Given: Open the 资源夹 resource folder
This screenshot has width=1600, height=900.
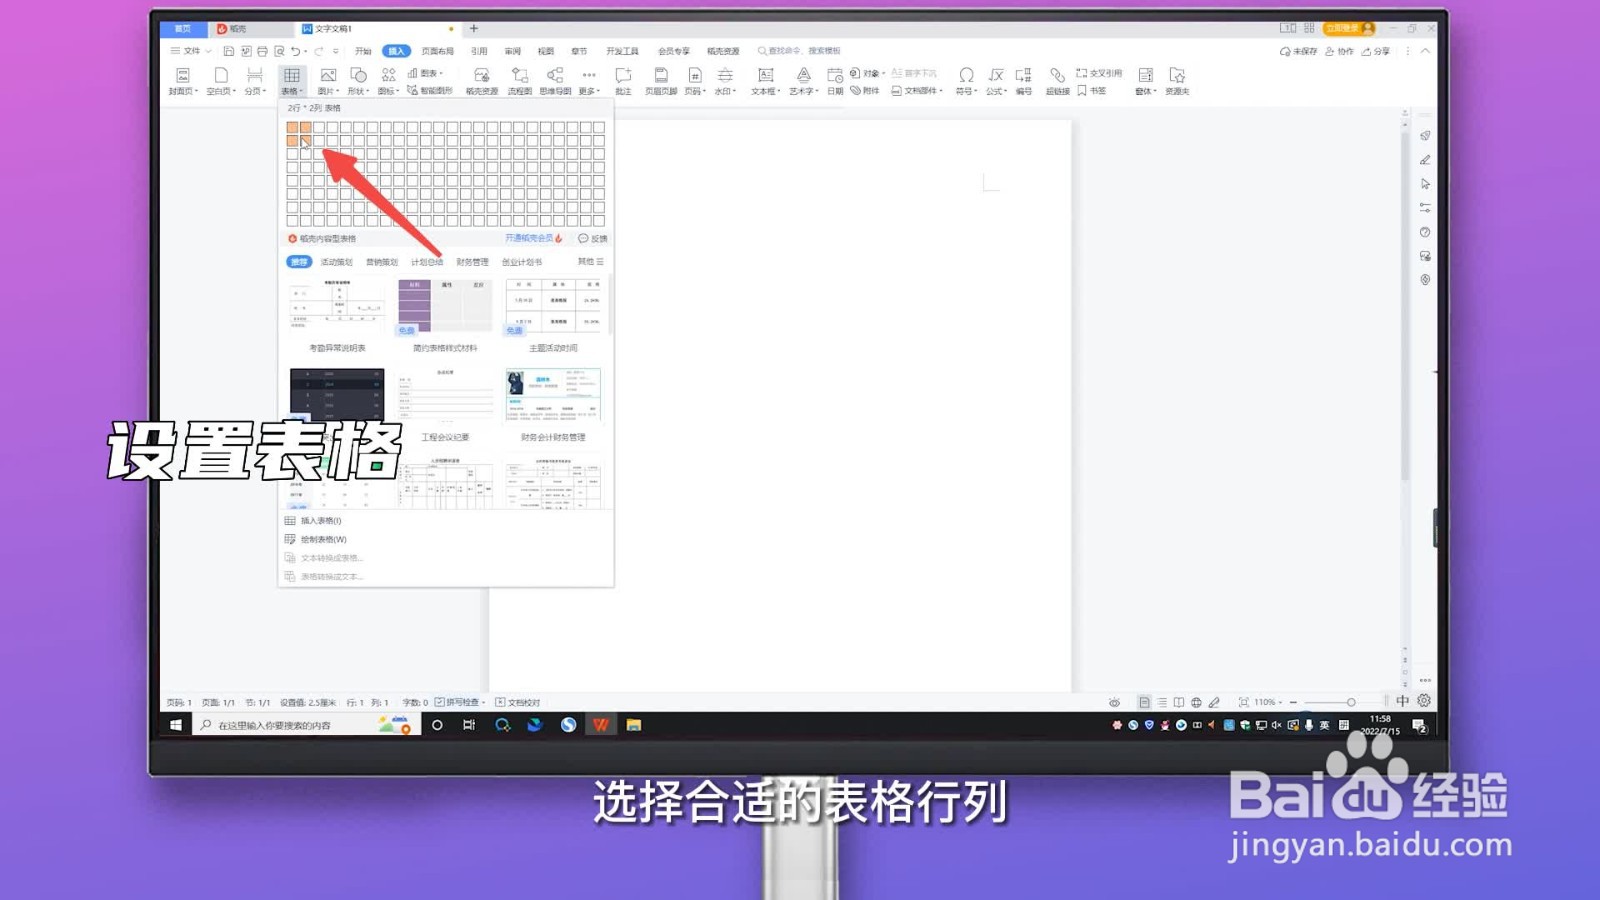Looking at the screenshot, I should tap(1177, 81).
